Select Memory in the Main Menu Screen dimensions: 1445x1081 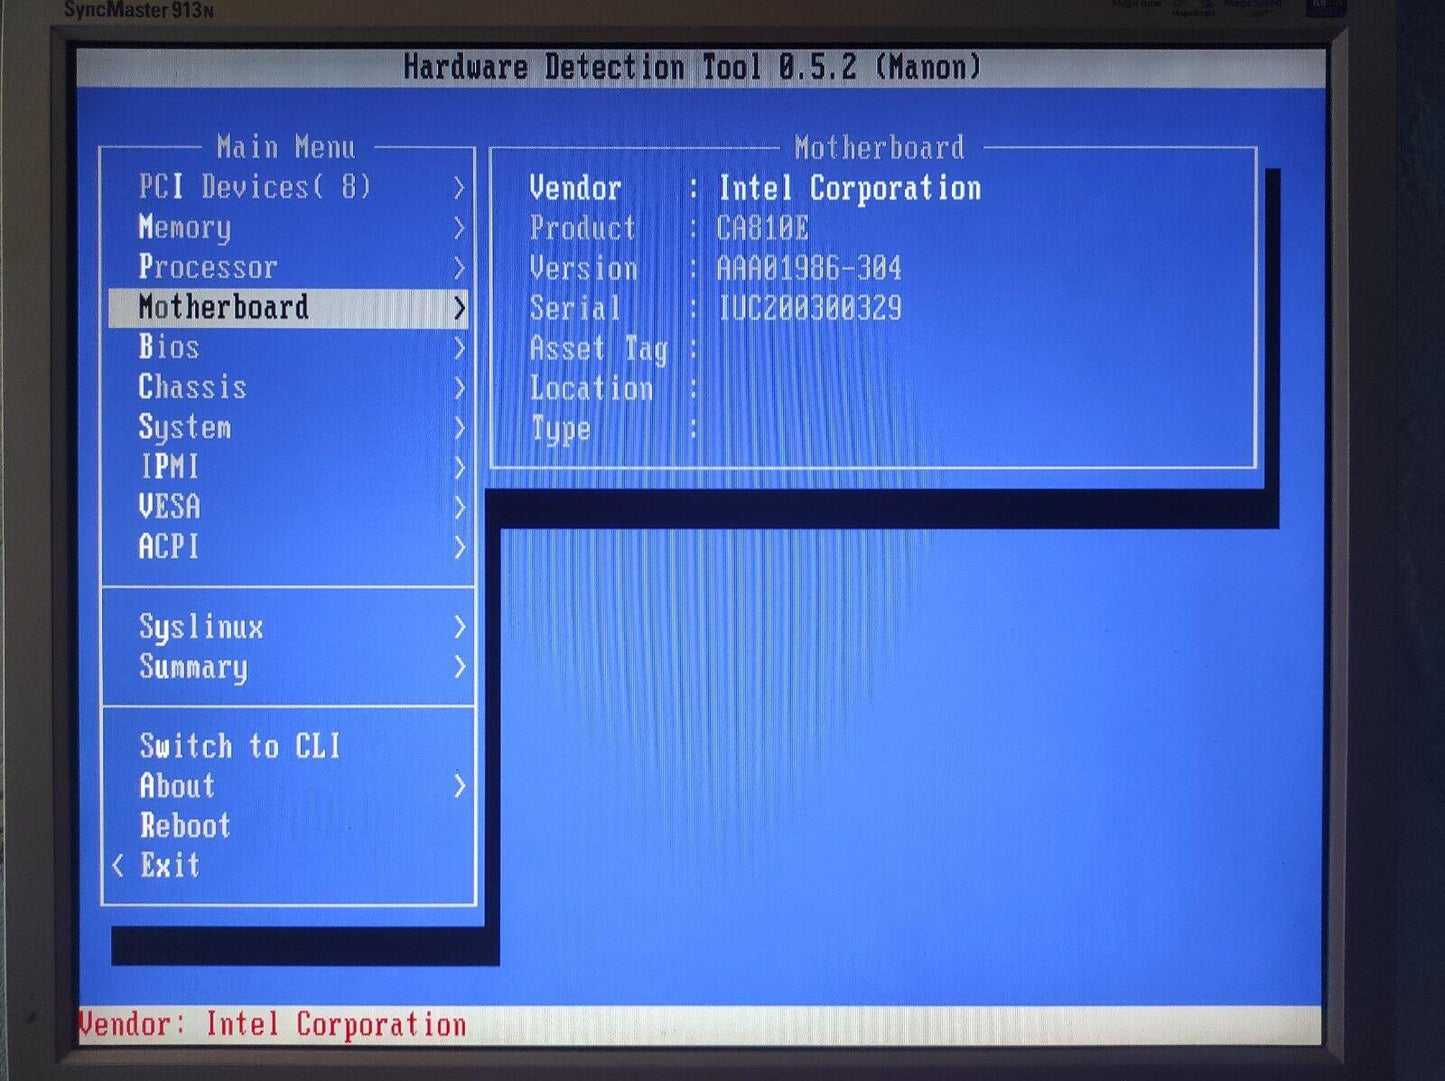[185, 227]
